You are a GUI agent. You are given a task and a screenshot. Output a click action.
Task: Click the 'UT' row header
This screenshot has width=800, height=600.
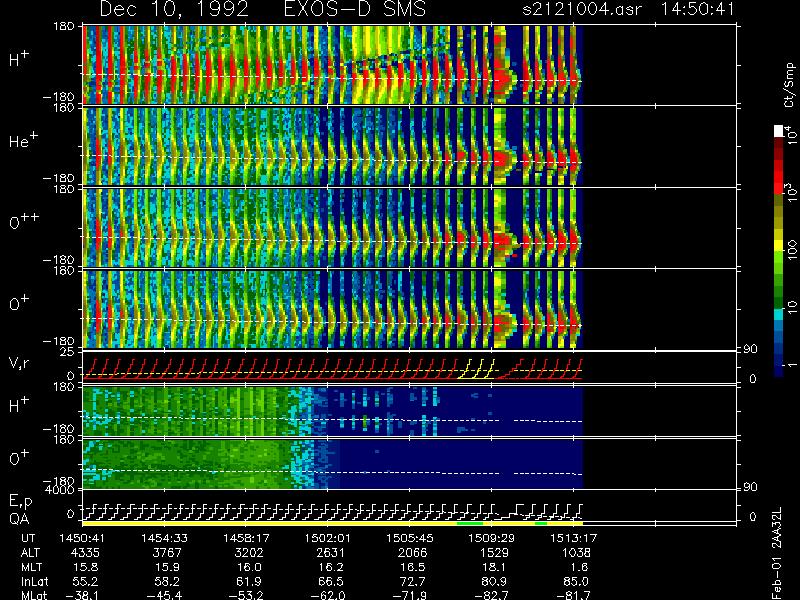click(x=29, y=538)
